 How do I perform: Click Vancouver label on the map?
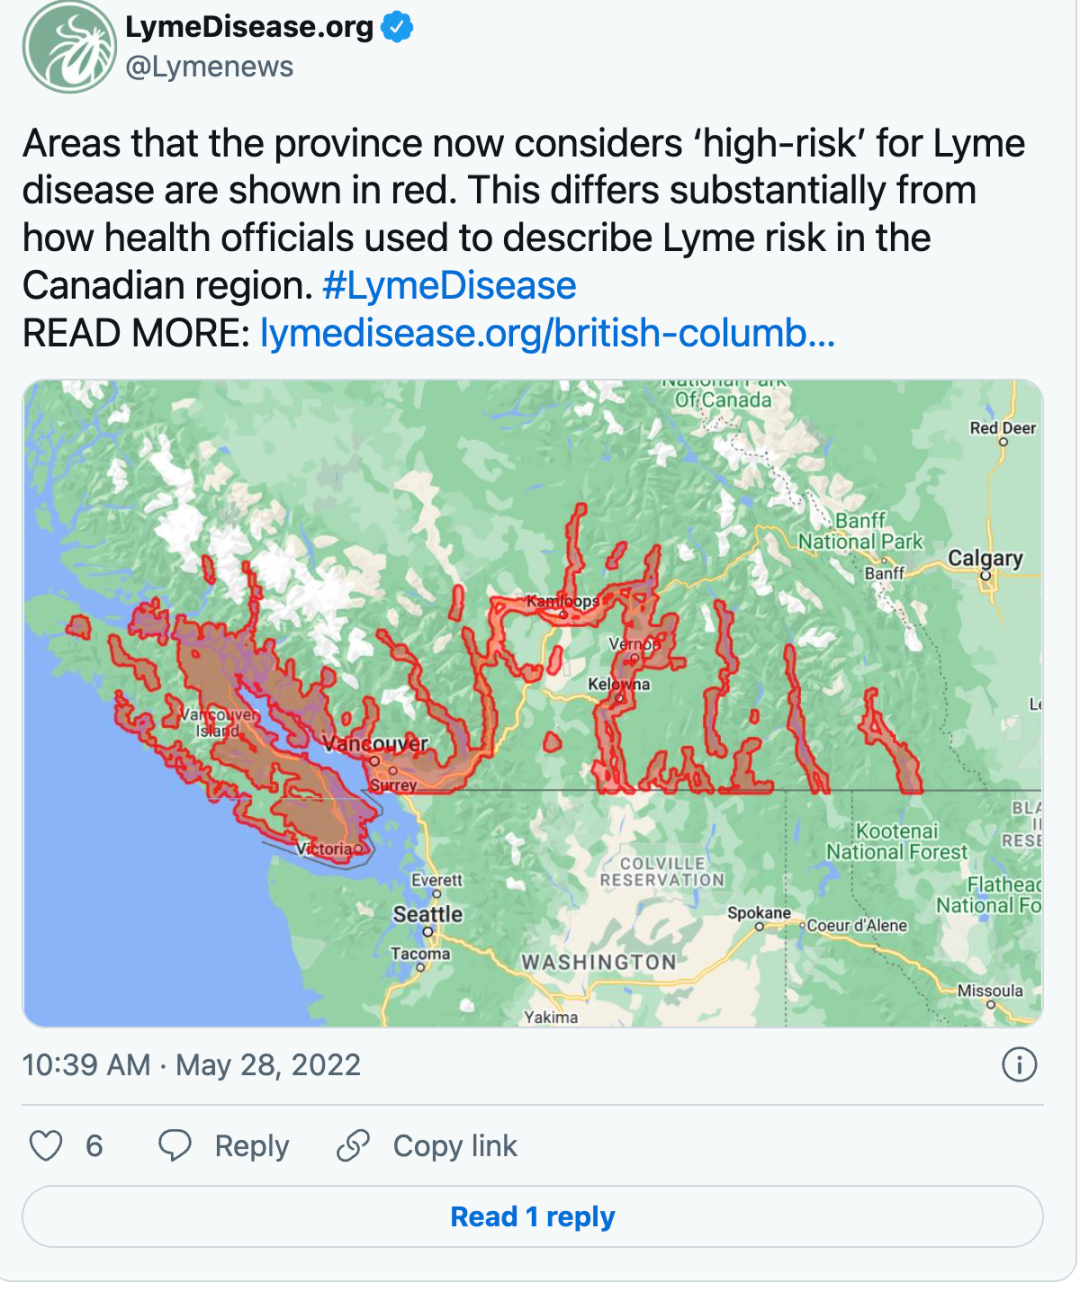(375, 744)
